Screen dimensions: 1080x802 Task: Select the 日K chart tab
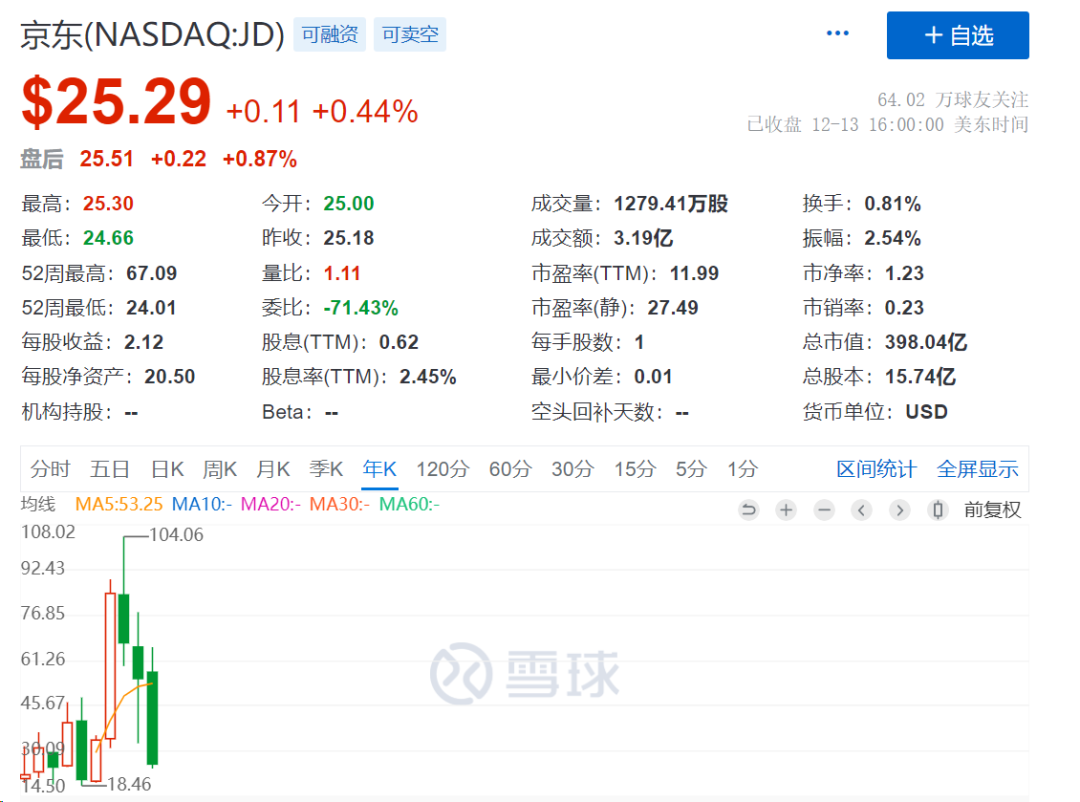(167, 469)
